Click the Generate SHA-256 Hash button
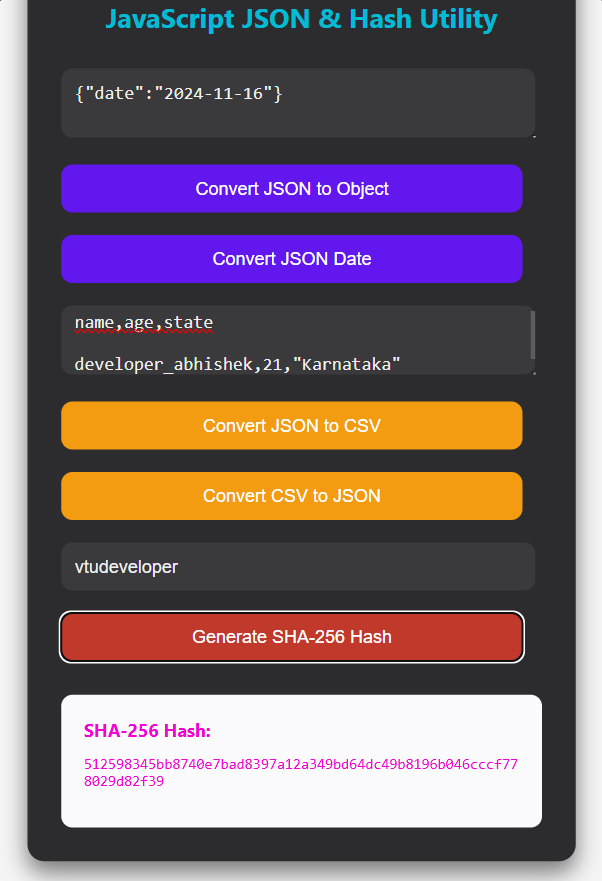Image resolution: width=602 pixels, height=881 pixels. (292, 637)
